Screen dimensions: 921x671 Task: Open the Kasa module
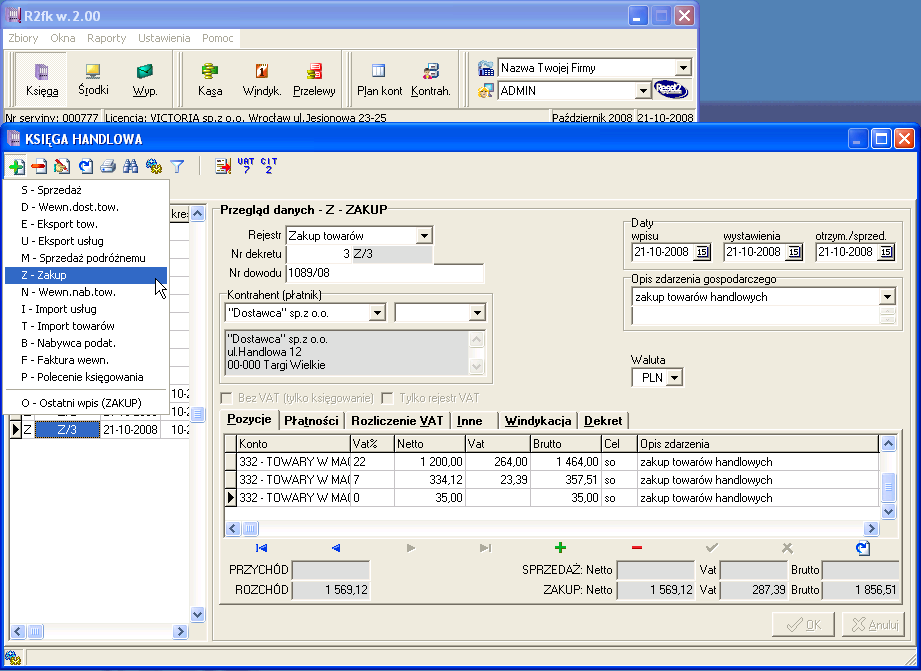(210, 79)
